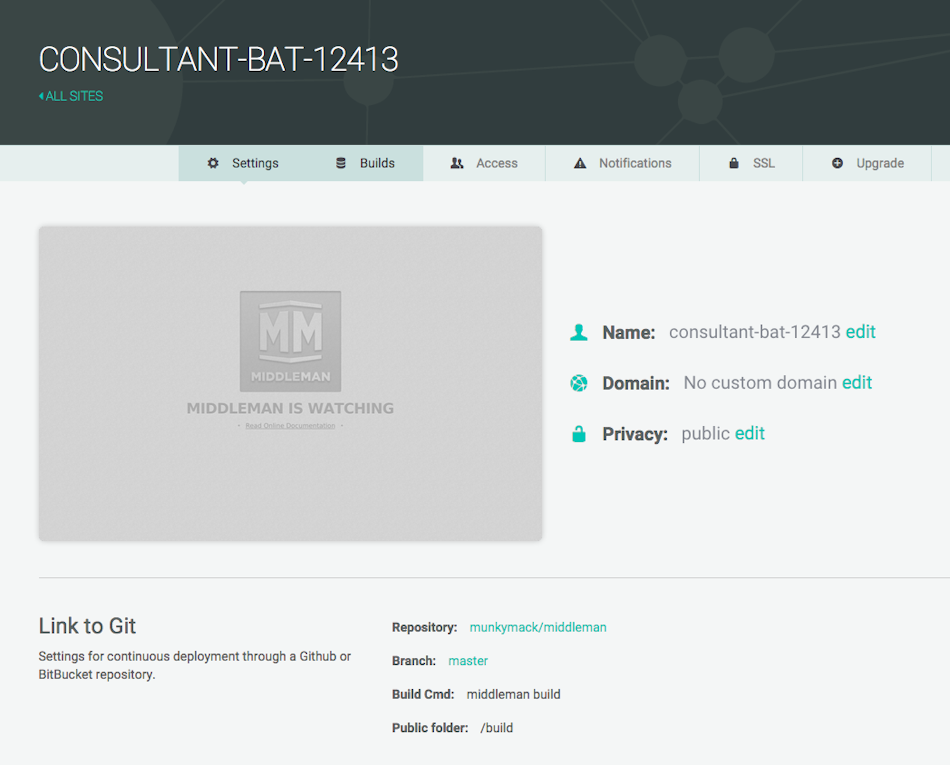Select the Upgrade tab

[867, 163]
